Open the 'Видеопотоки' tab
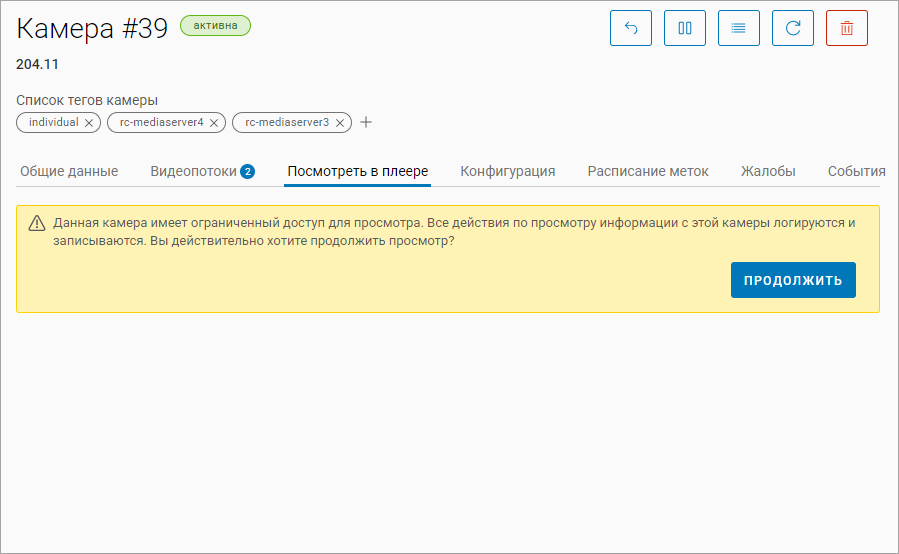899x554 pixels. 193,171
